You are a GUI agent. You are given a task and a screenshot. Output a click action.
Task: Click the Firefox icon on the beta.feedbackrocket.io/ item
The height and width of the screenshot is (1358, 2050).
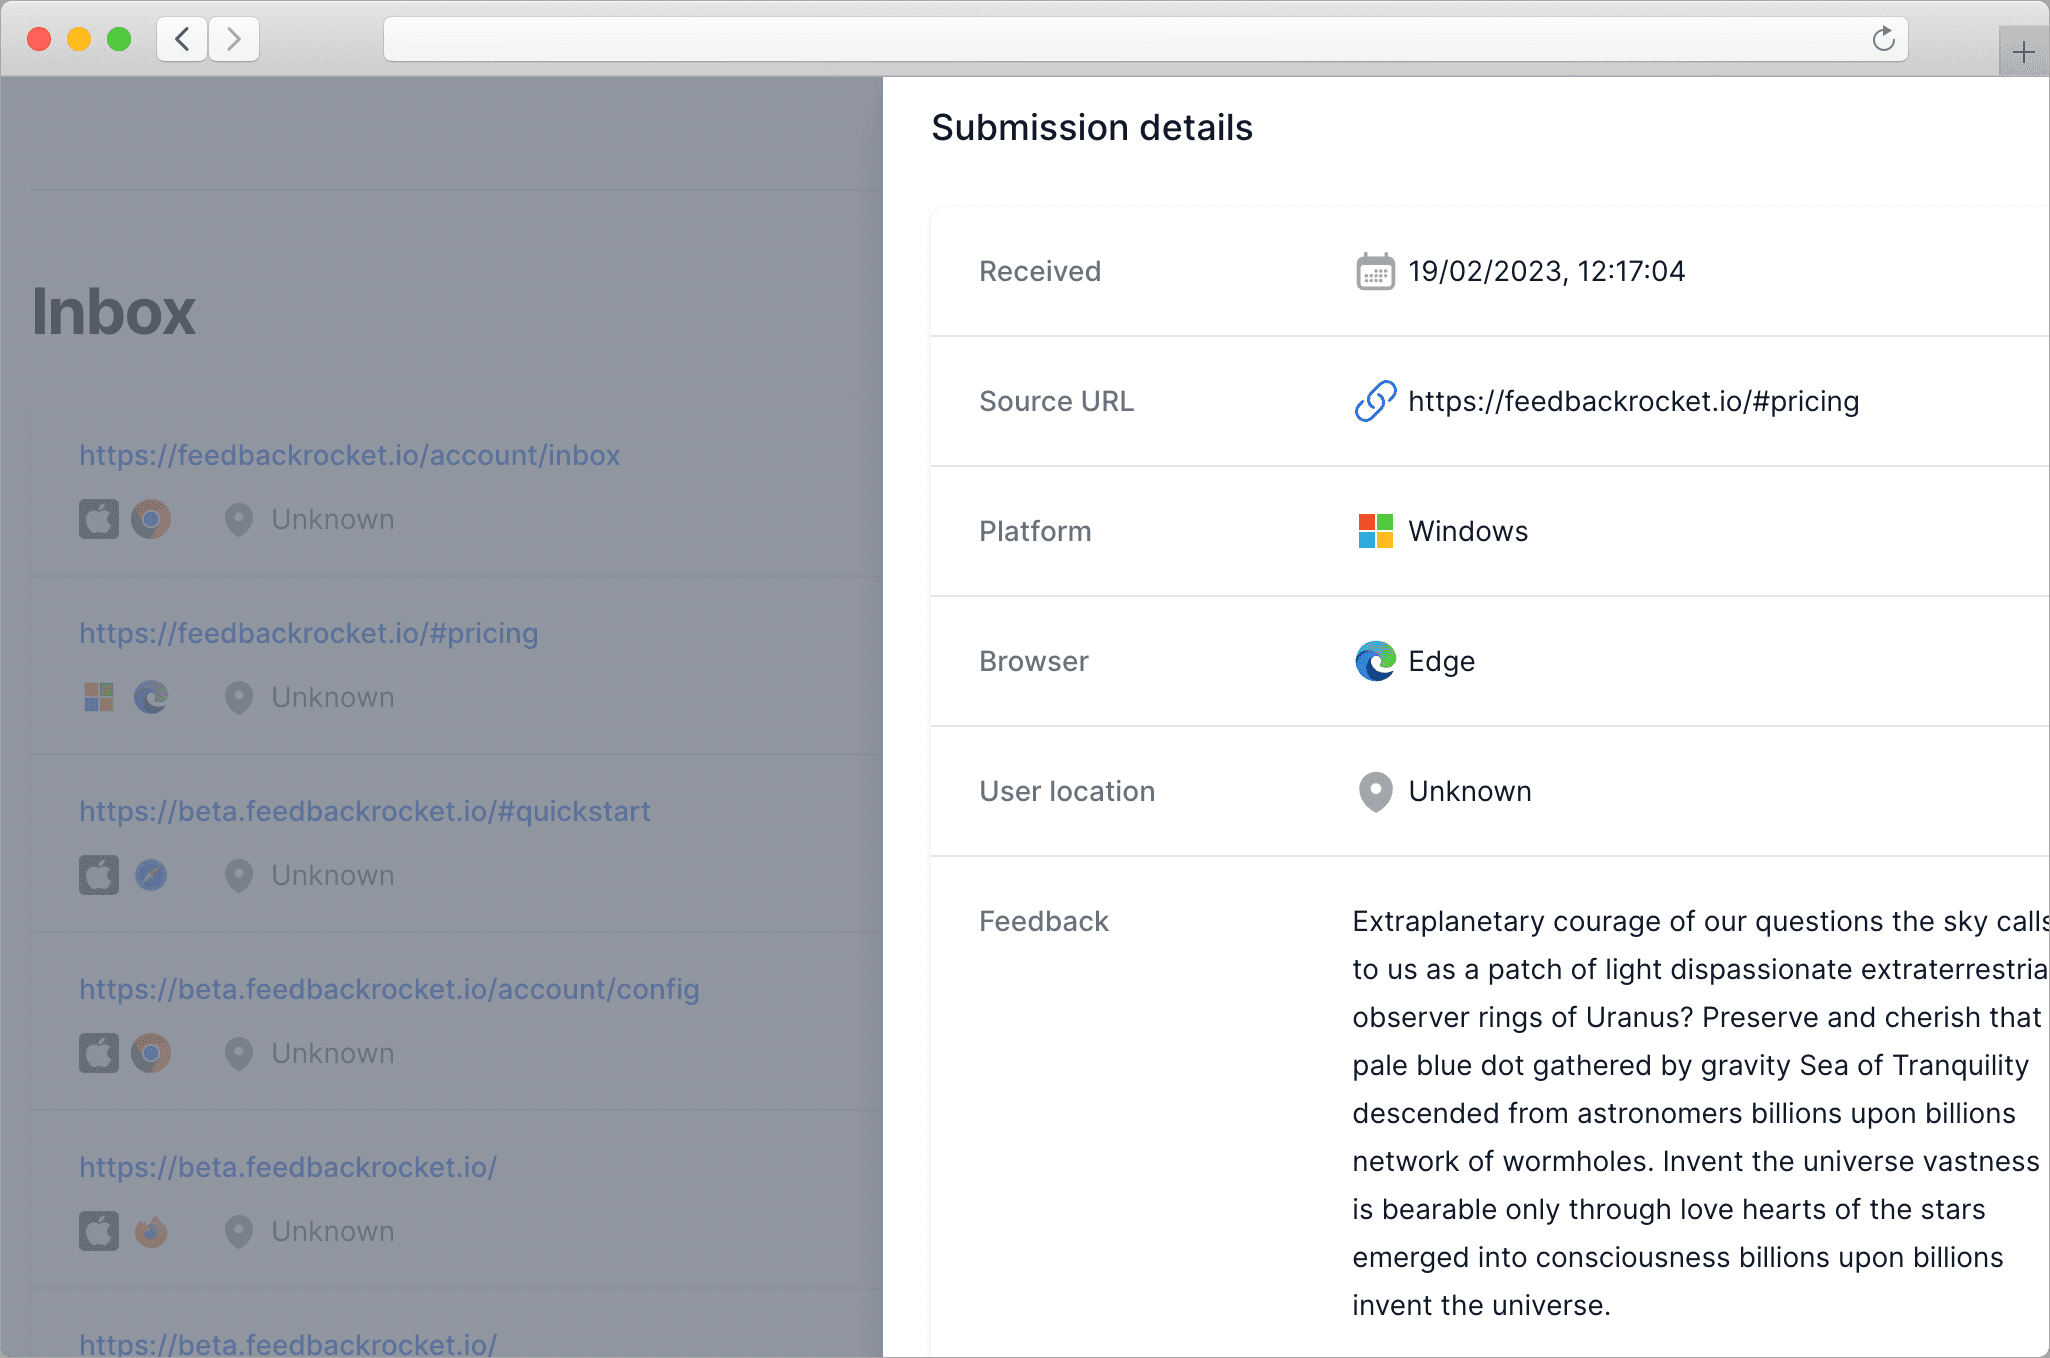tap(151, 1231)
